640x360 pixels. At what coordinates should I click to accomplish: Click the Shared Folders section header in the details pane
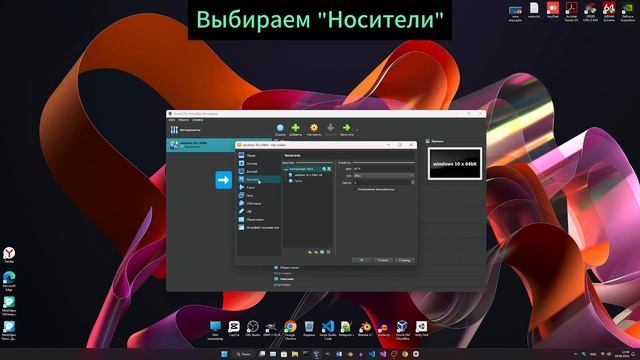287,268
